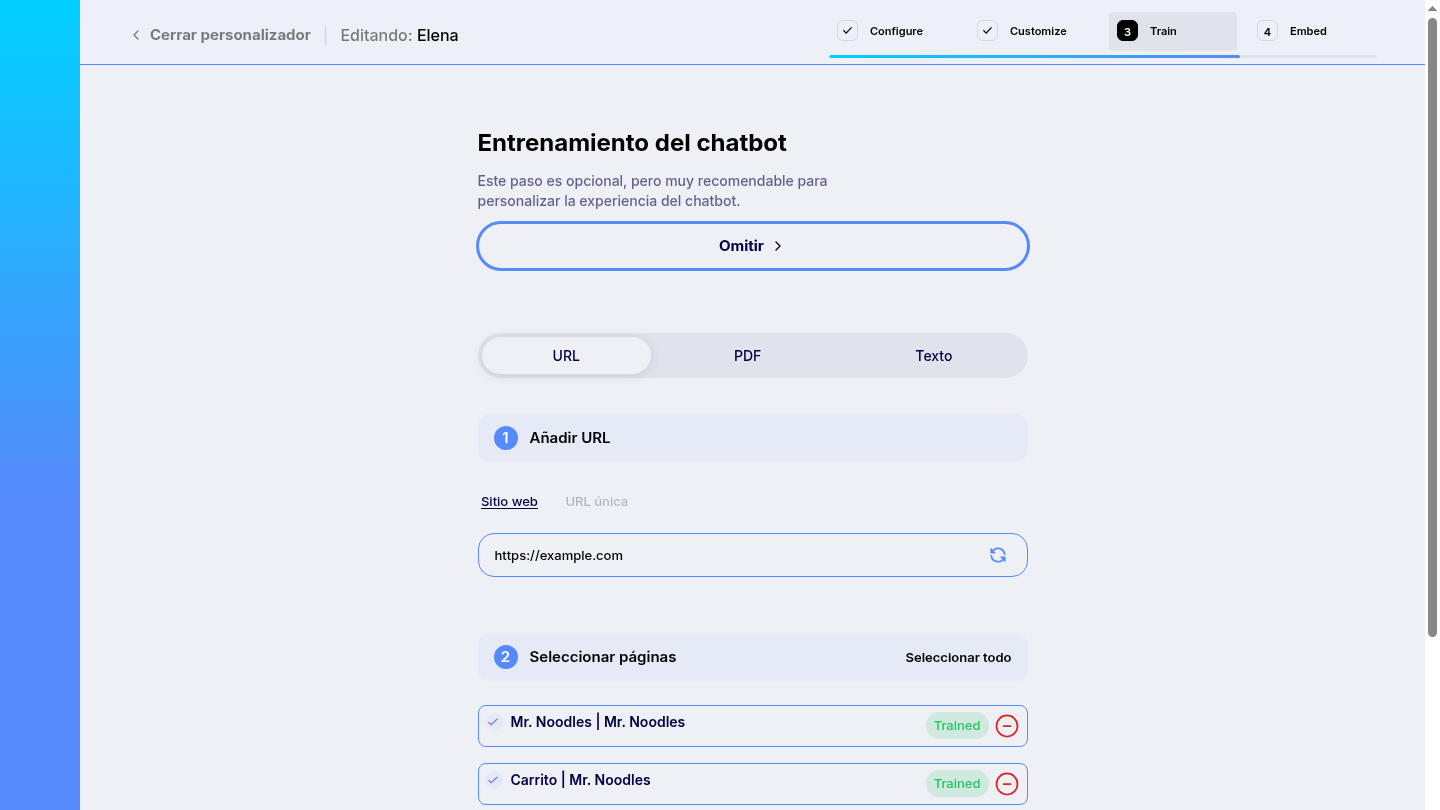Remove the Mr. Noodles | Mr. Noodles page
This screenshot has height=810, width=1440.
click(1007, 726)
